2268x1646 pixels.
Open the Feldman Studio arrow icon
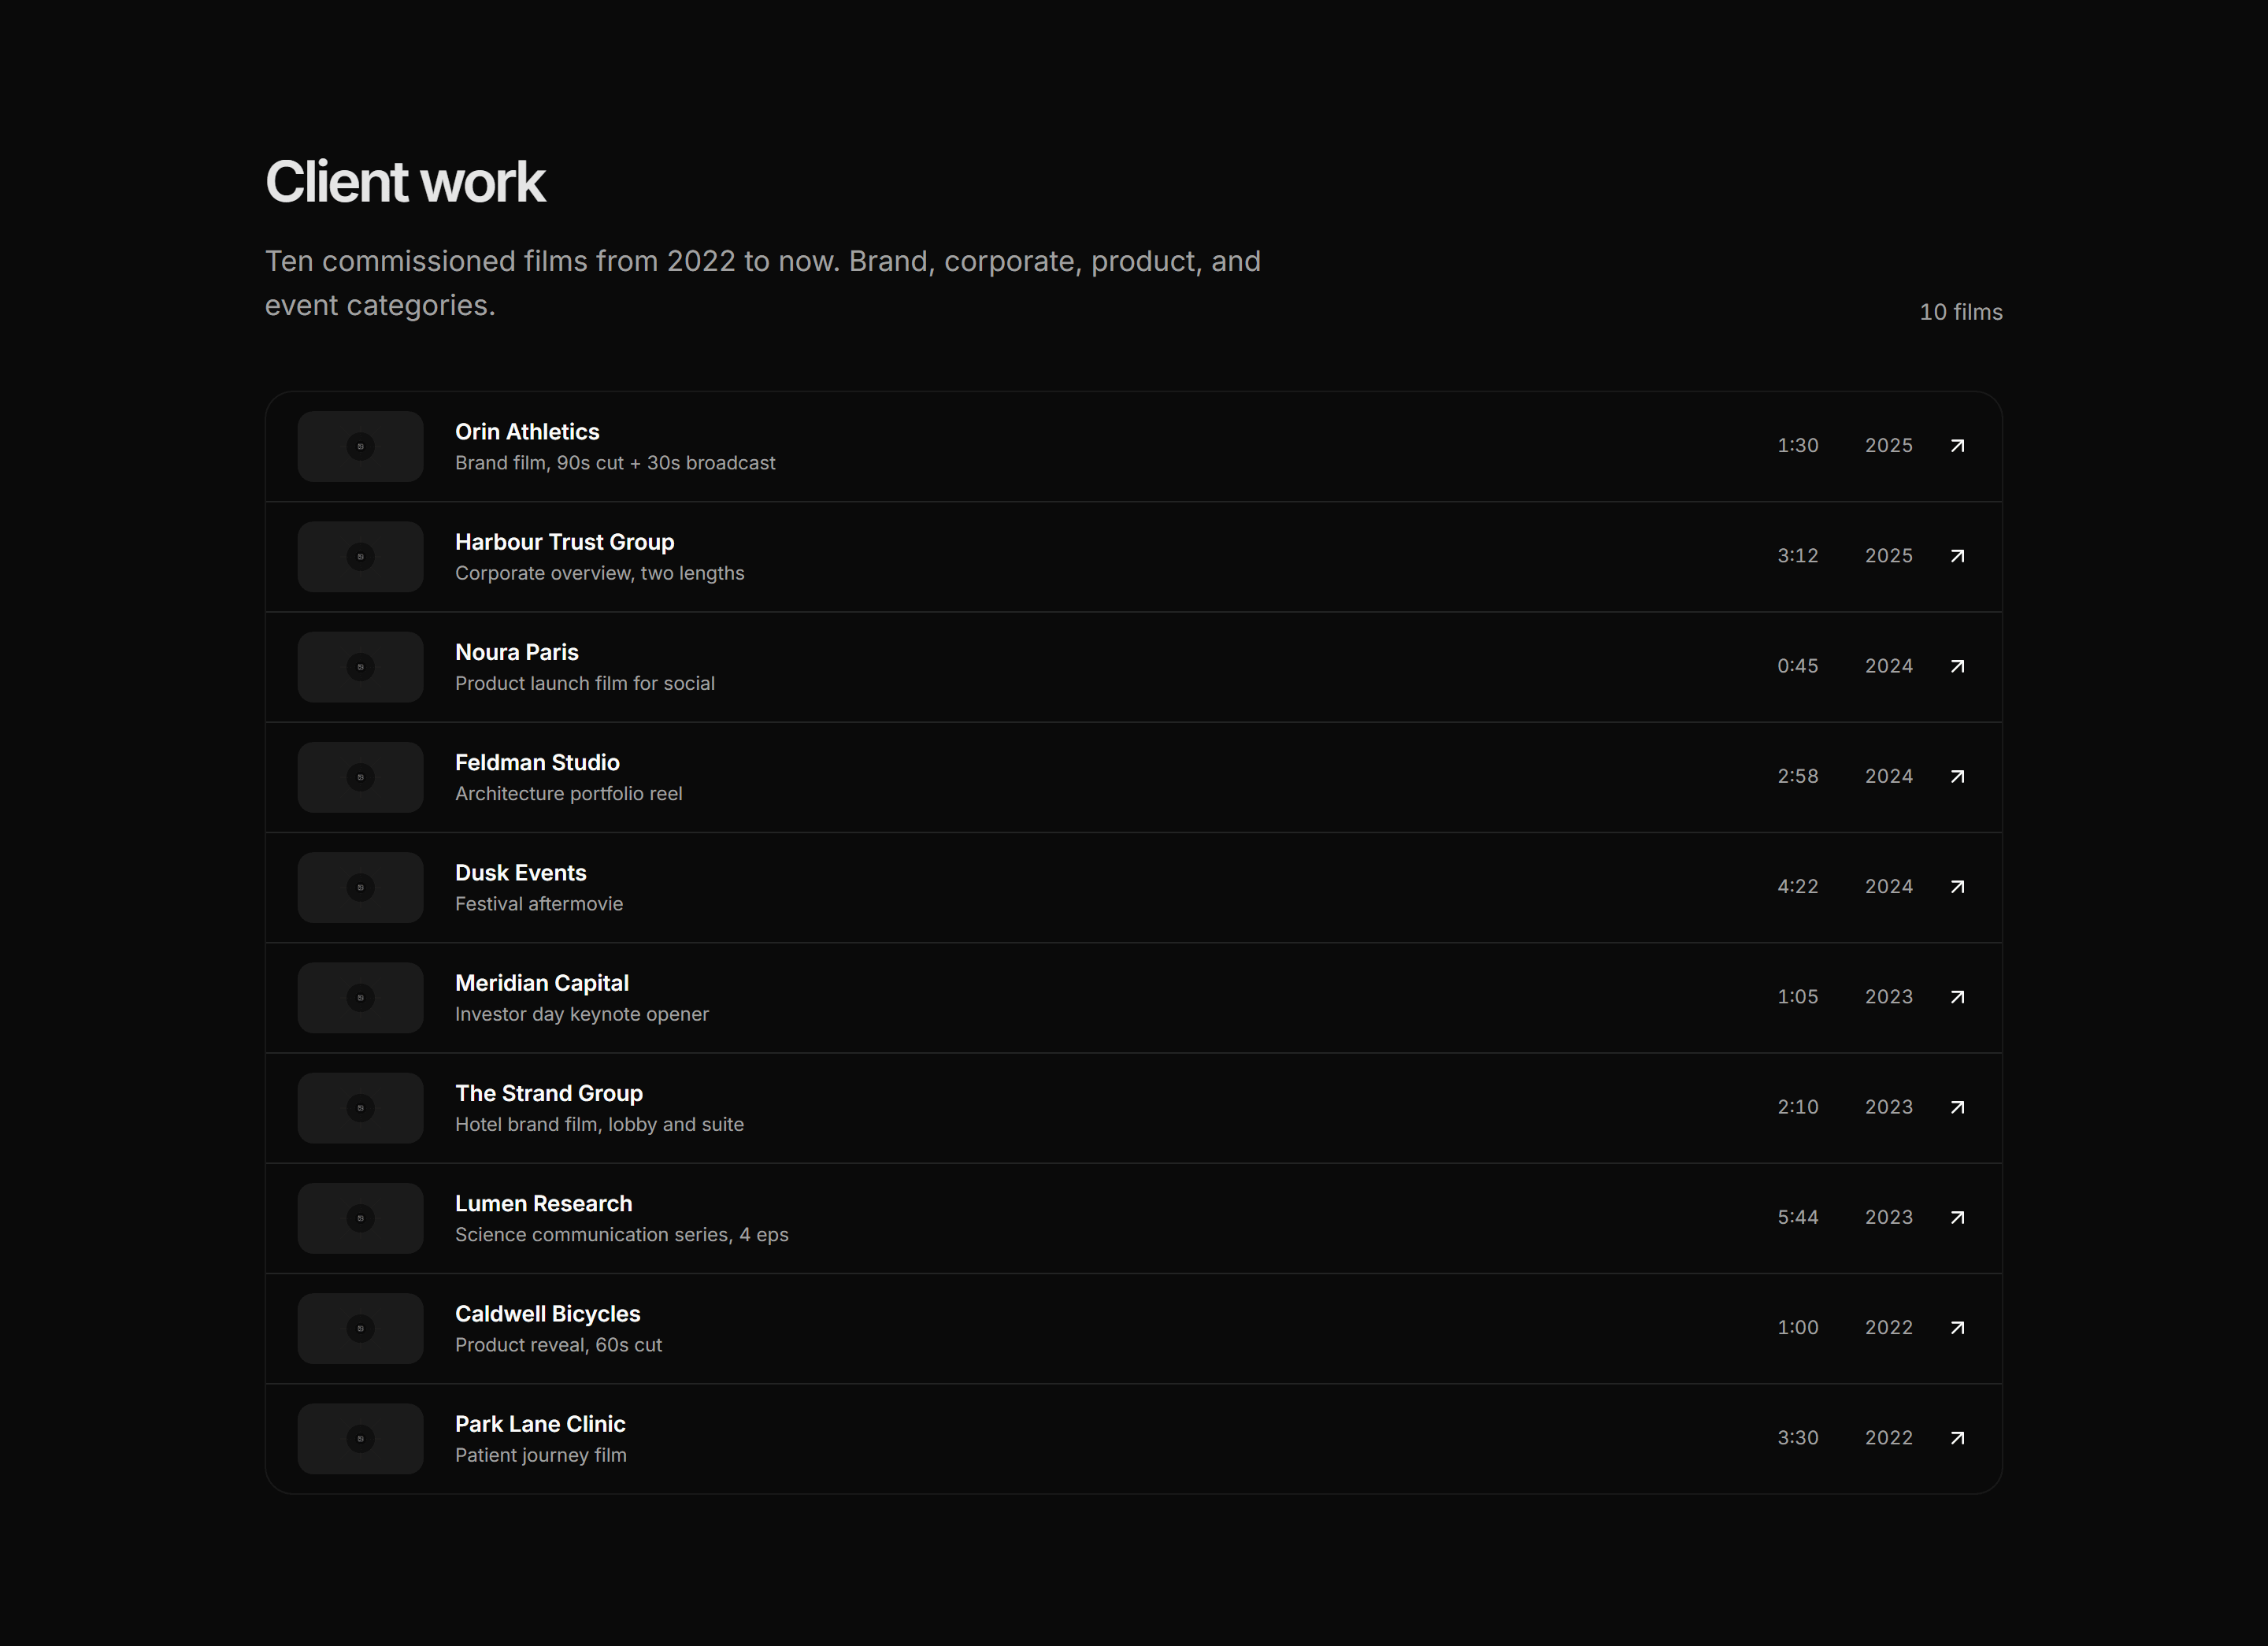[1957, 777]
